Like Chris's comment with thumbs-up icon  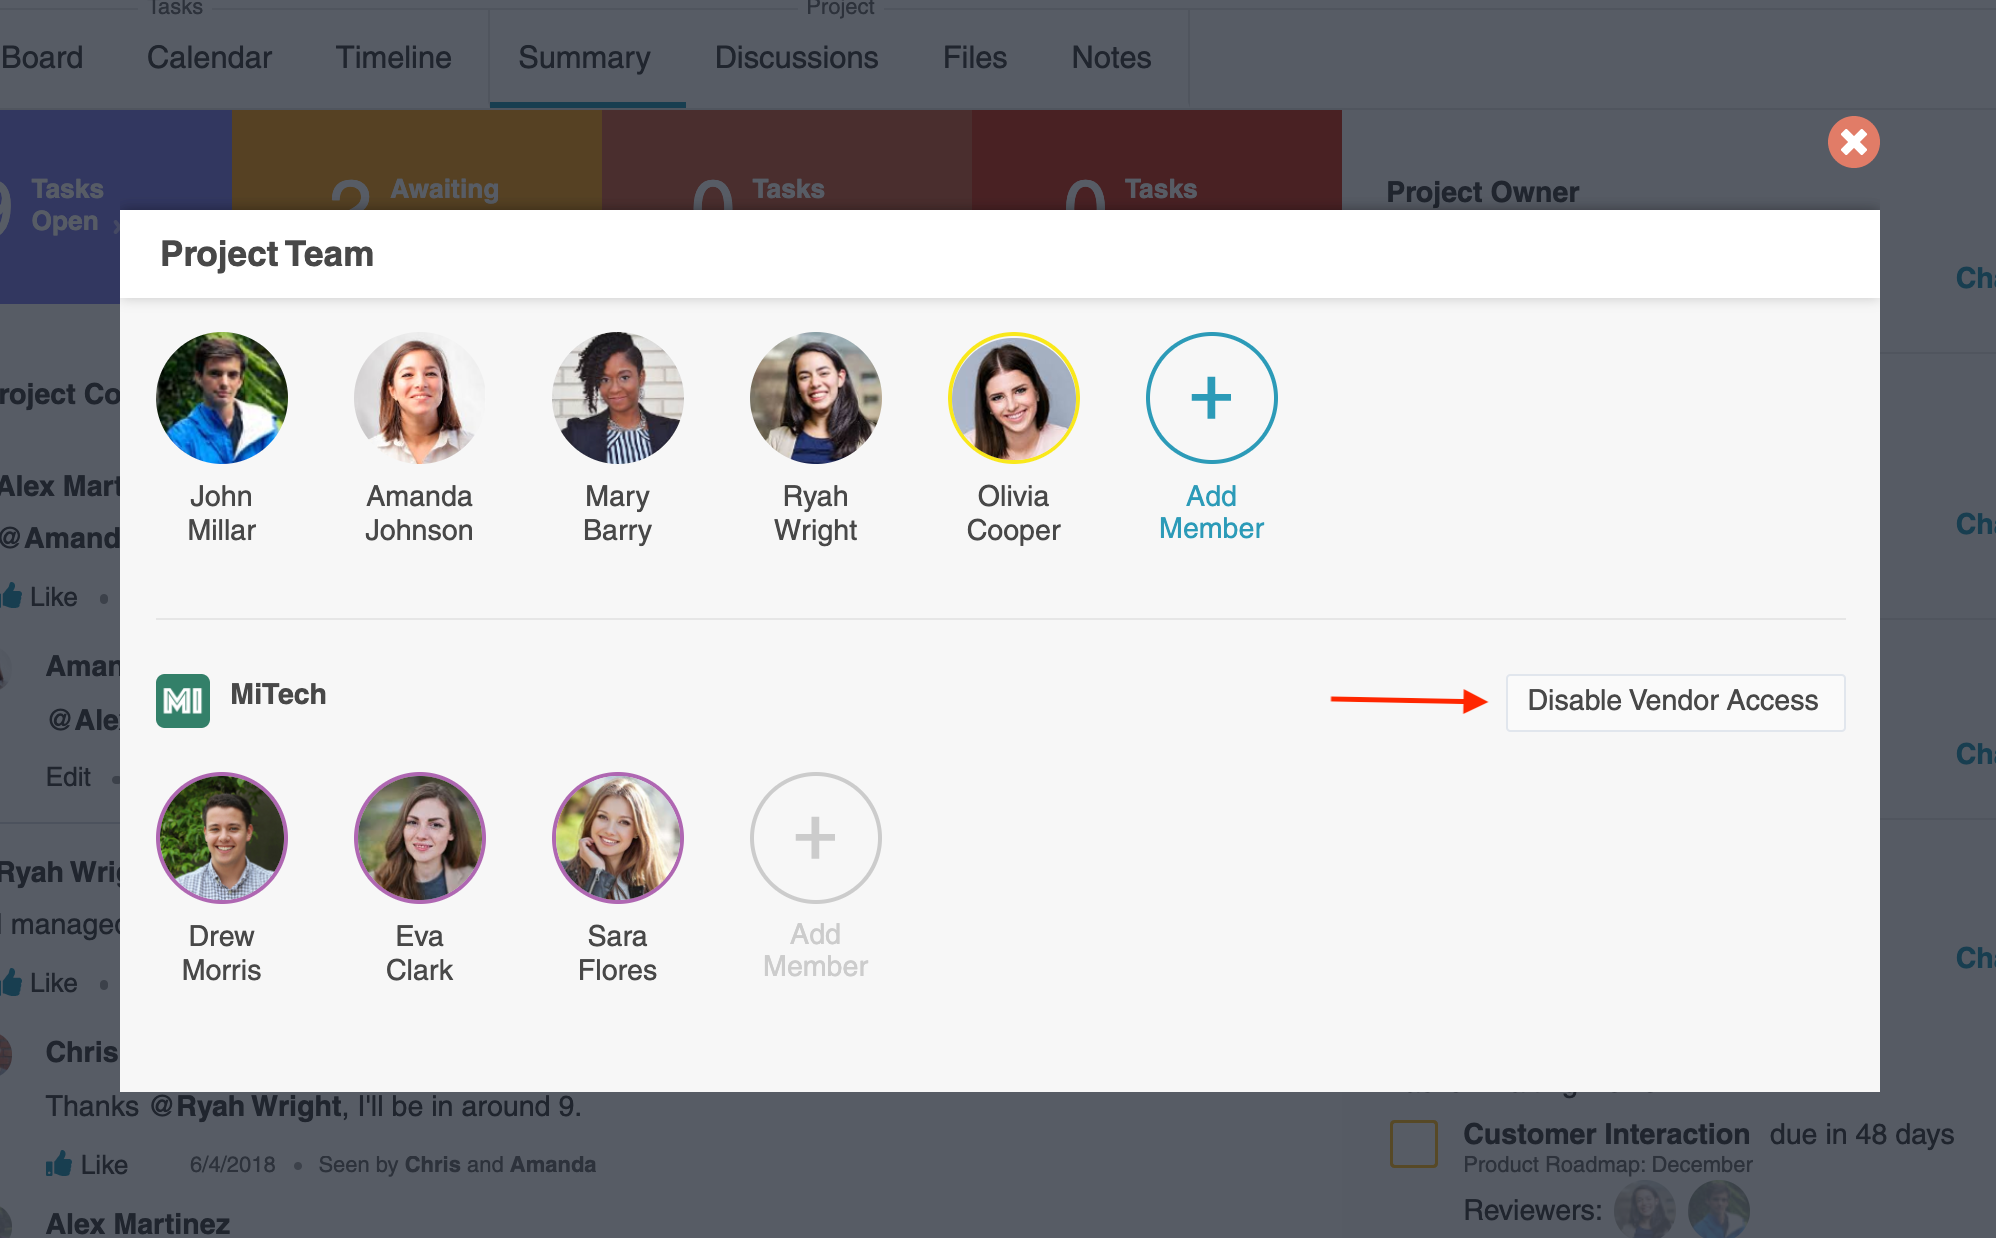(60, 1164)
